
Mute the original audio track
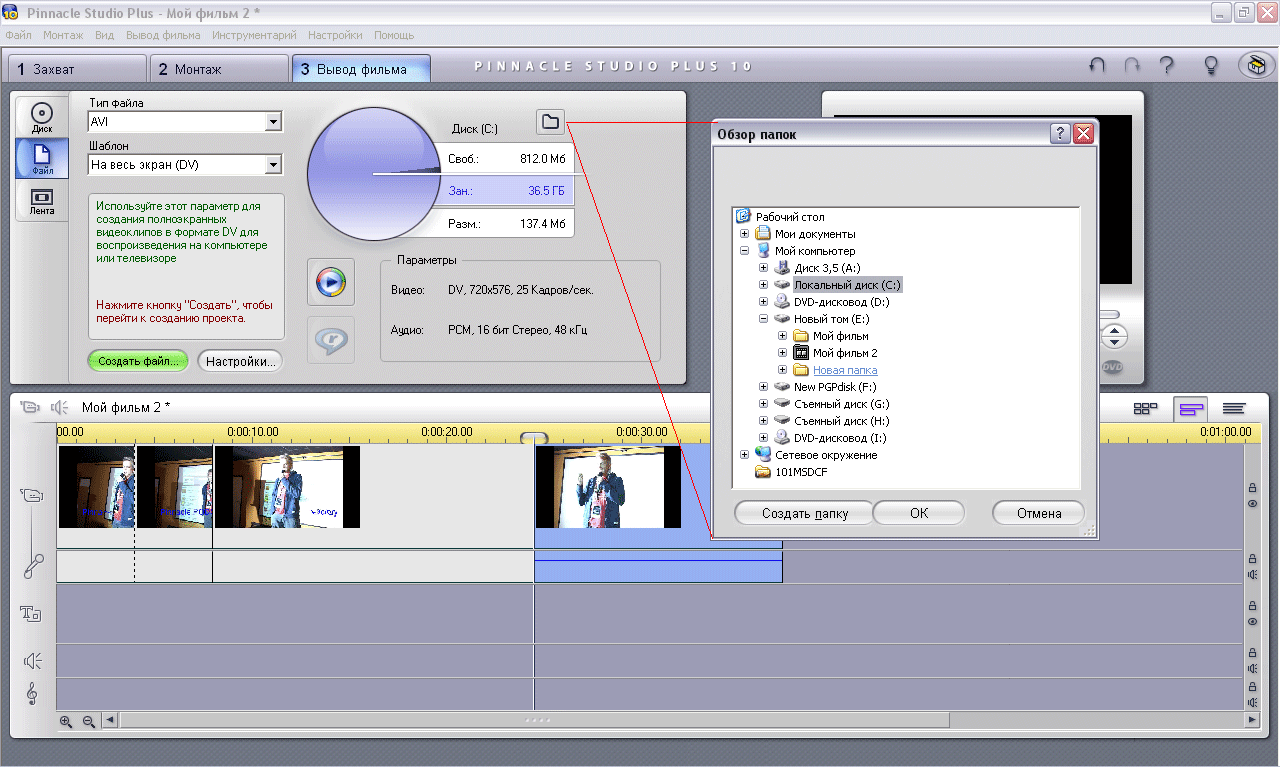pos(1252,575)
